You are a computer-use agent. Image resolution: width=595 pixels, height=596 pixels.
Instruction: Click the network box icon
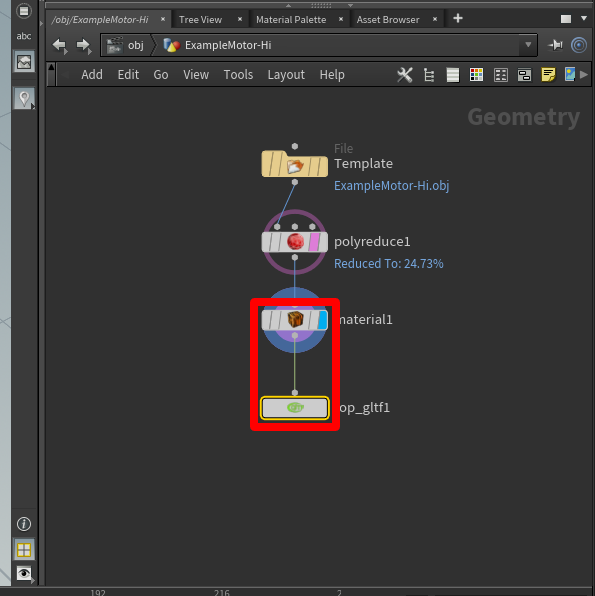(x=524, y=75)
